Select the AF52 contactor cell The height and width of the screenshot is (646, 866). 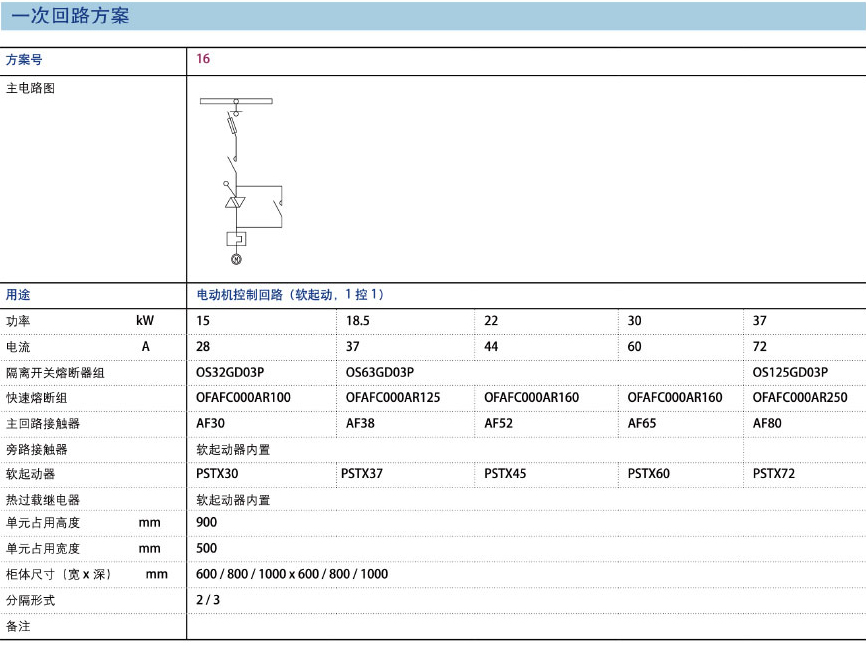(x=498, y=423)
